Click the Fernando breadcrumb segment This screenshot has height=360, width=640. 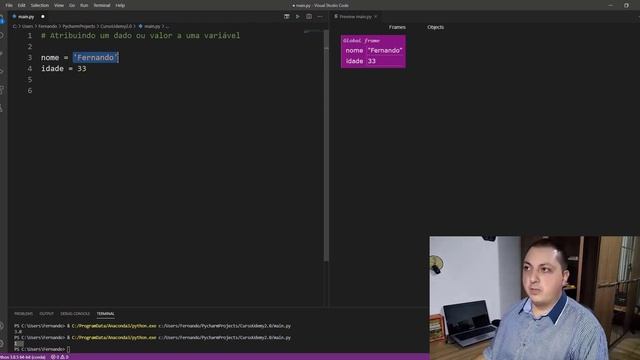(x=47, y=26)
